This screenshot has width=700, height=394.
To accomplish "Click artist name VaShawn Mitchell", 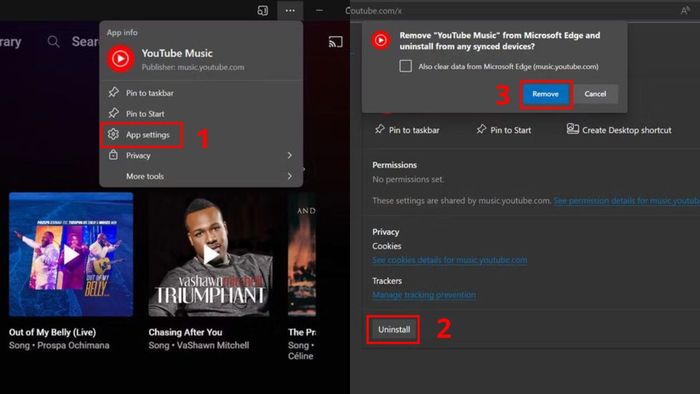I will (x=213, y=345).
